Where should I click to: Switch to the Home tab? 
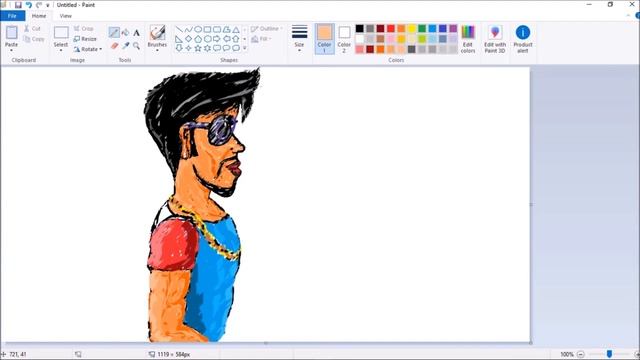pos(39,16)
